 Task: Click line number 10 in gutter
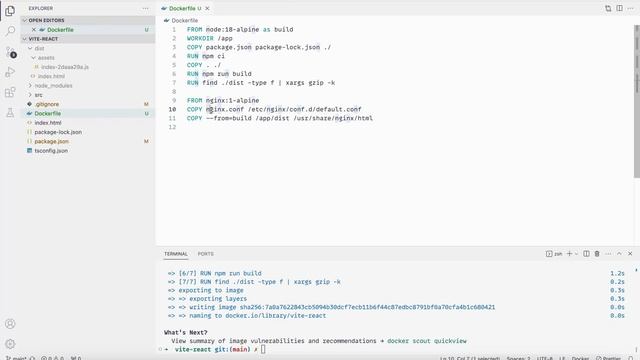coord(172,109)
